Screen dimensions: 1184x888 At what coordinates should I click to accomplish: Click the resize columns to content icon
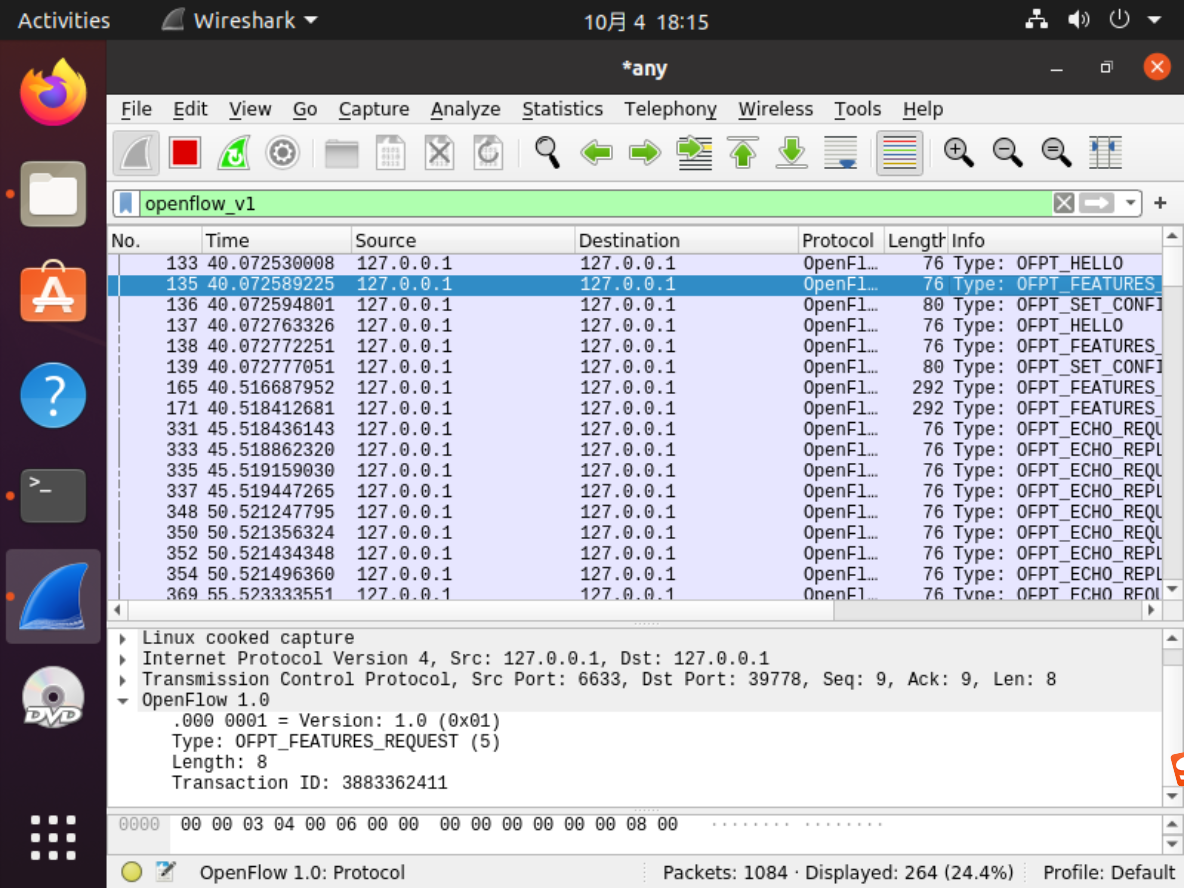[x=1105, y=153]
